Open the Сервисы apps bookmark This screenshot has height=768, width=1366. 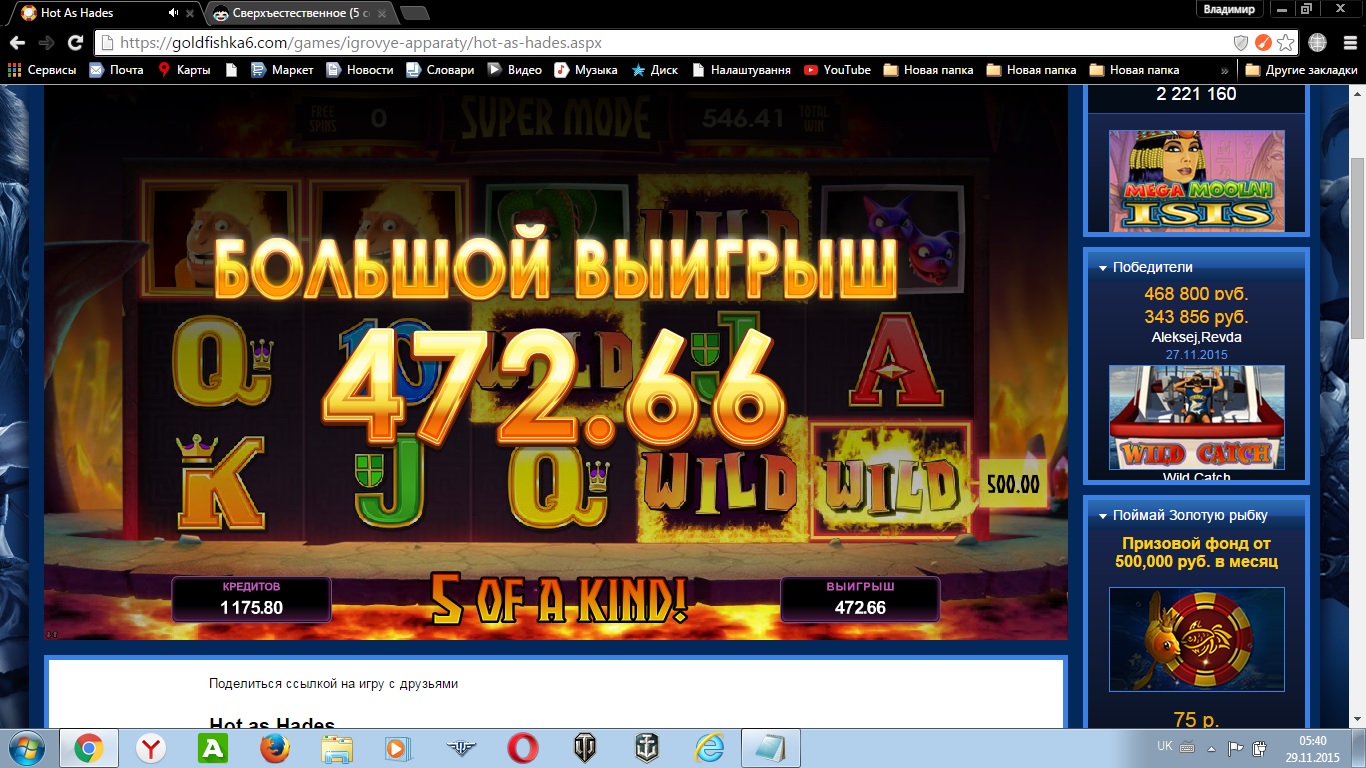[41, 70]
